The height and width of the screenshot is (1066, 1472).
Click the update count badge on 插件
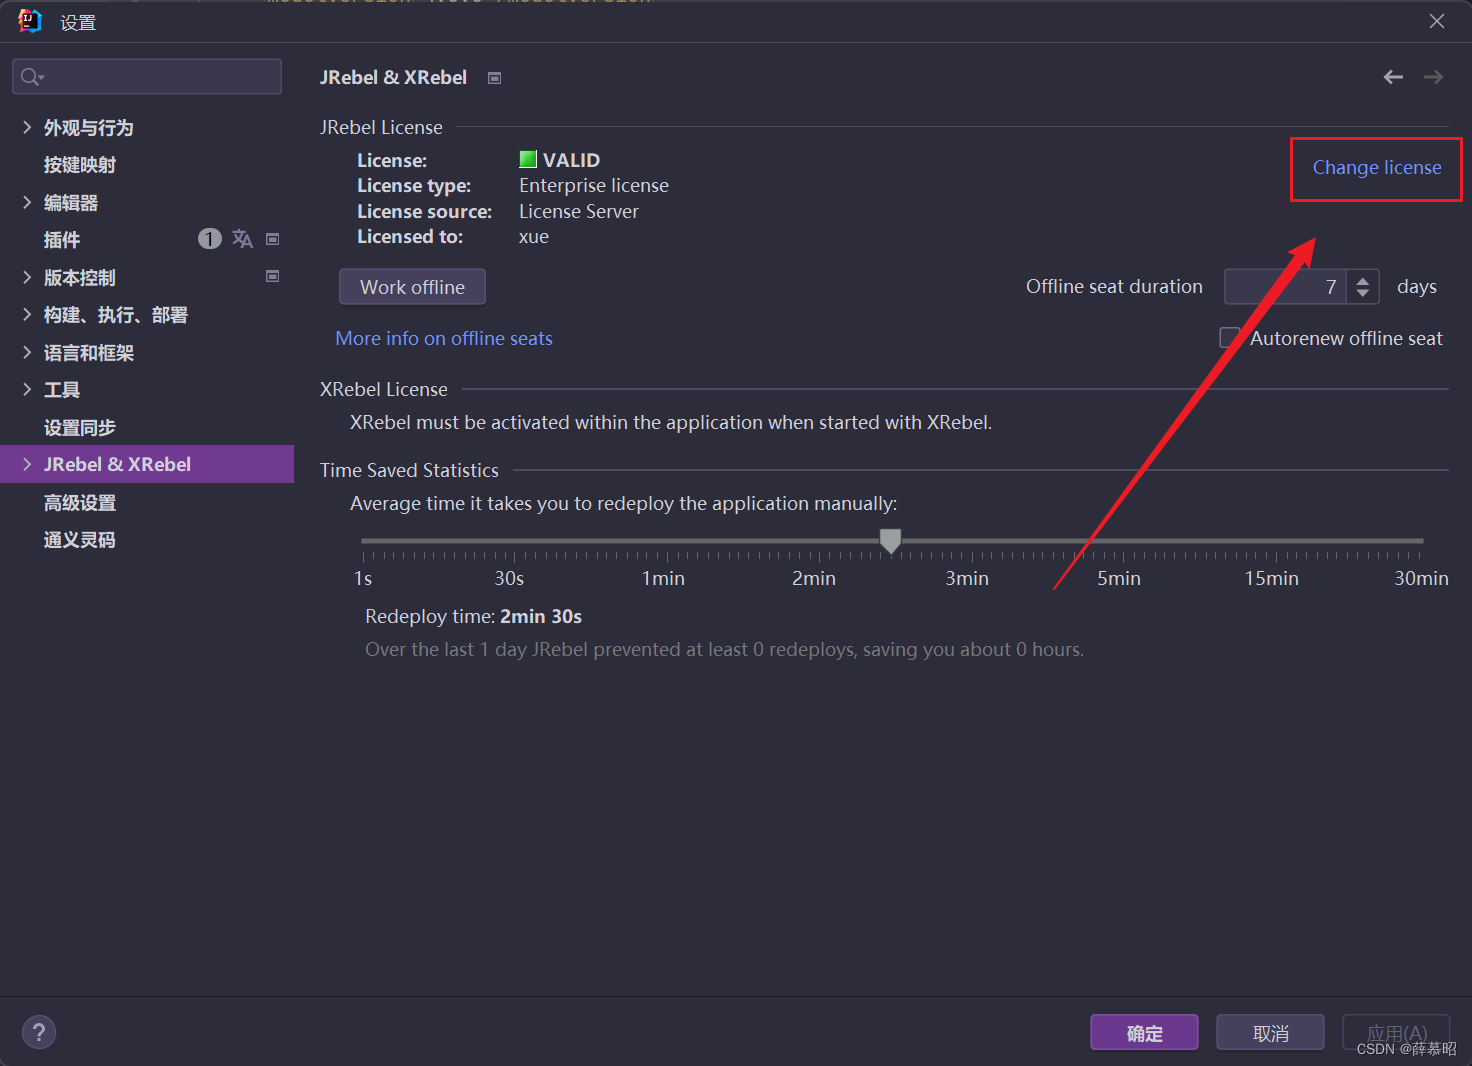[209, 238]
